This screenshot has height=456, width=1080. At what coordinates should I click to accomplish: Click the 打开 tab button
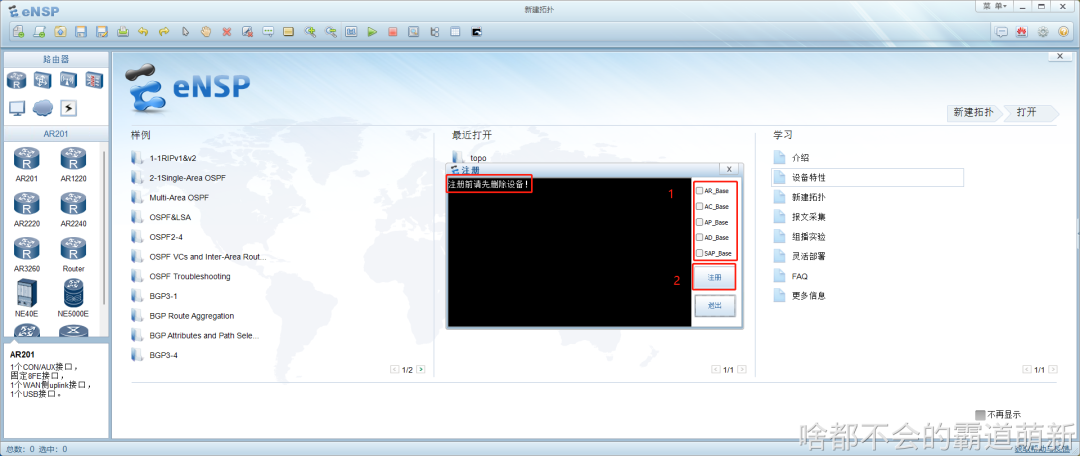(1028, 112)
